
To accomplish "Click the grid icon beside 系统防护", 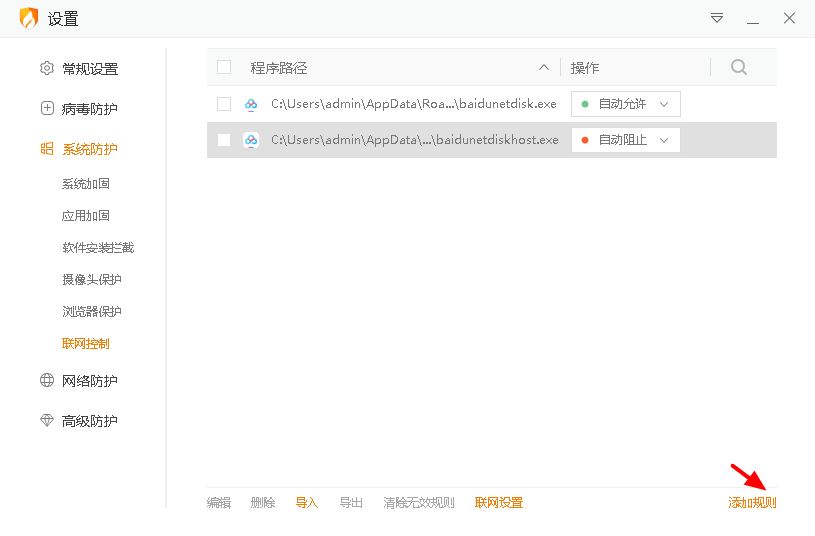I will tap(47, 149).
